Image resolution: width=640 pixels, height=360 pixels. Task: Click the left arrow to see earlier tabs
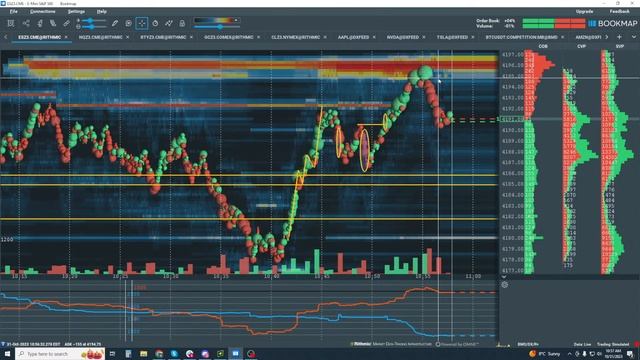click(x=6, y=37)
